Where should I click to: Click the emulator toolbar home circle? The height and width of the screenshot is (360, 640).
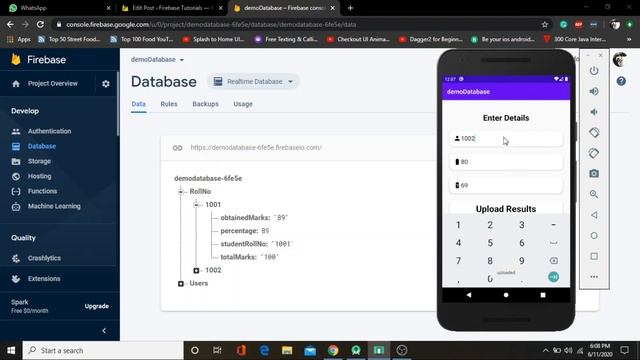pyautogui.click(x=594, y=236)
